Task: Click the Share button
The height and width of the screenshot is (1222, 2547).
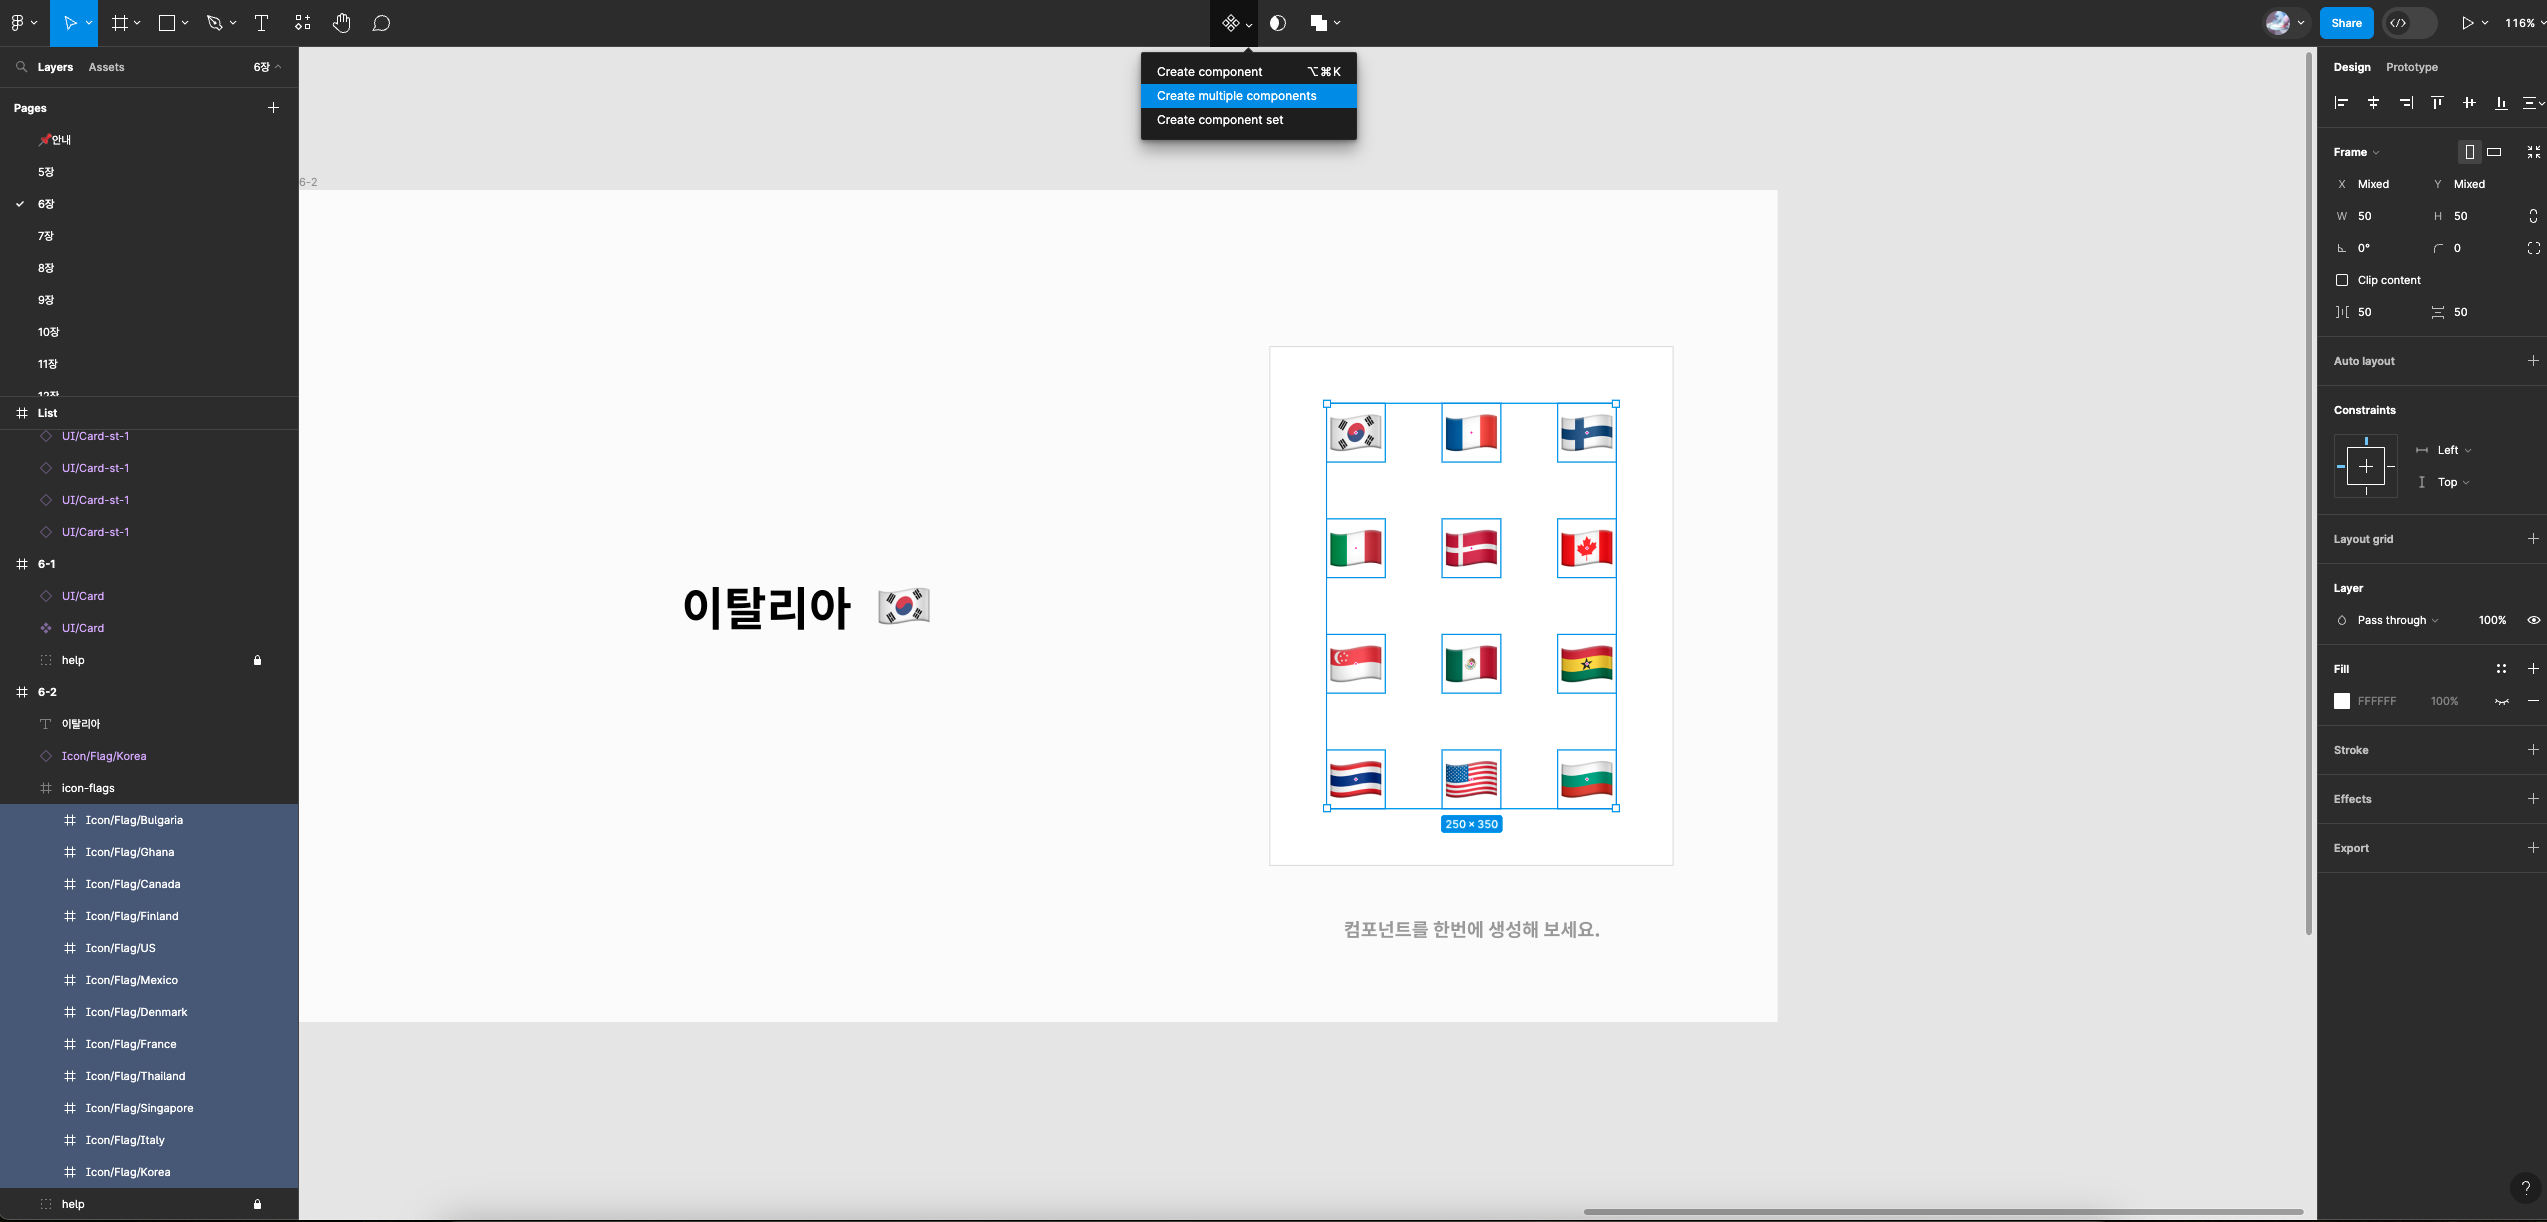Action: [x=2345, y=23]
